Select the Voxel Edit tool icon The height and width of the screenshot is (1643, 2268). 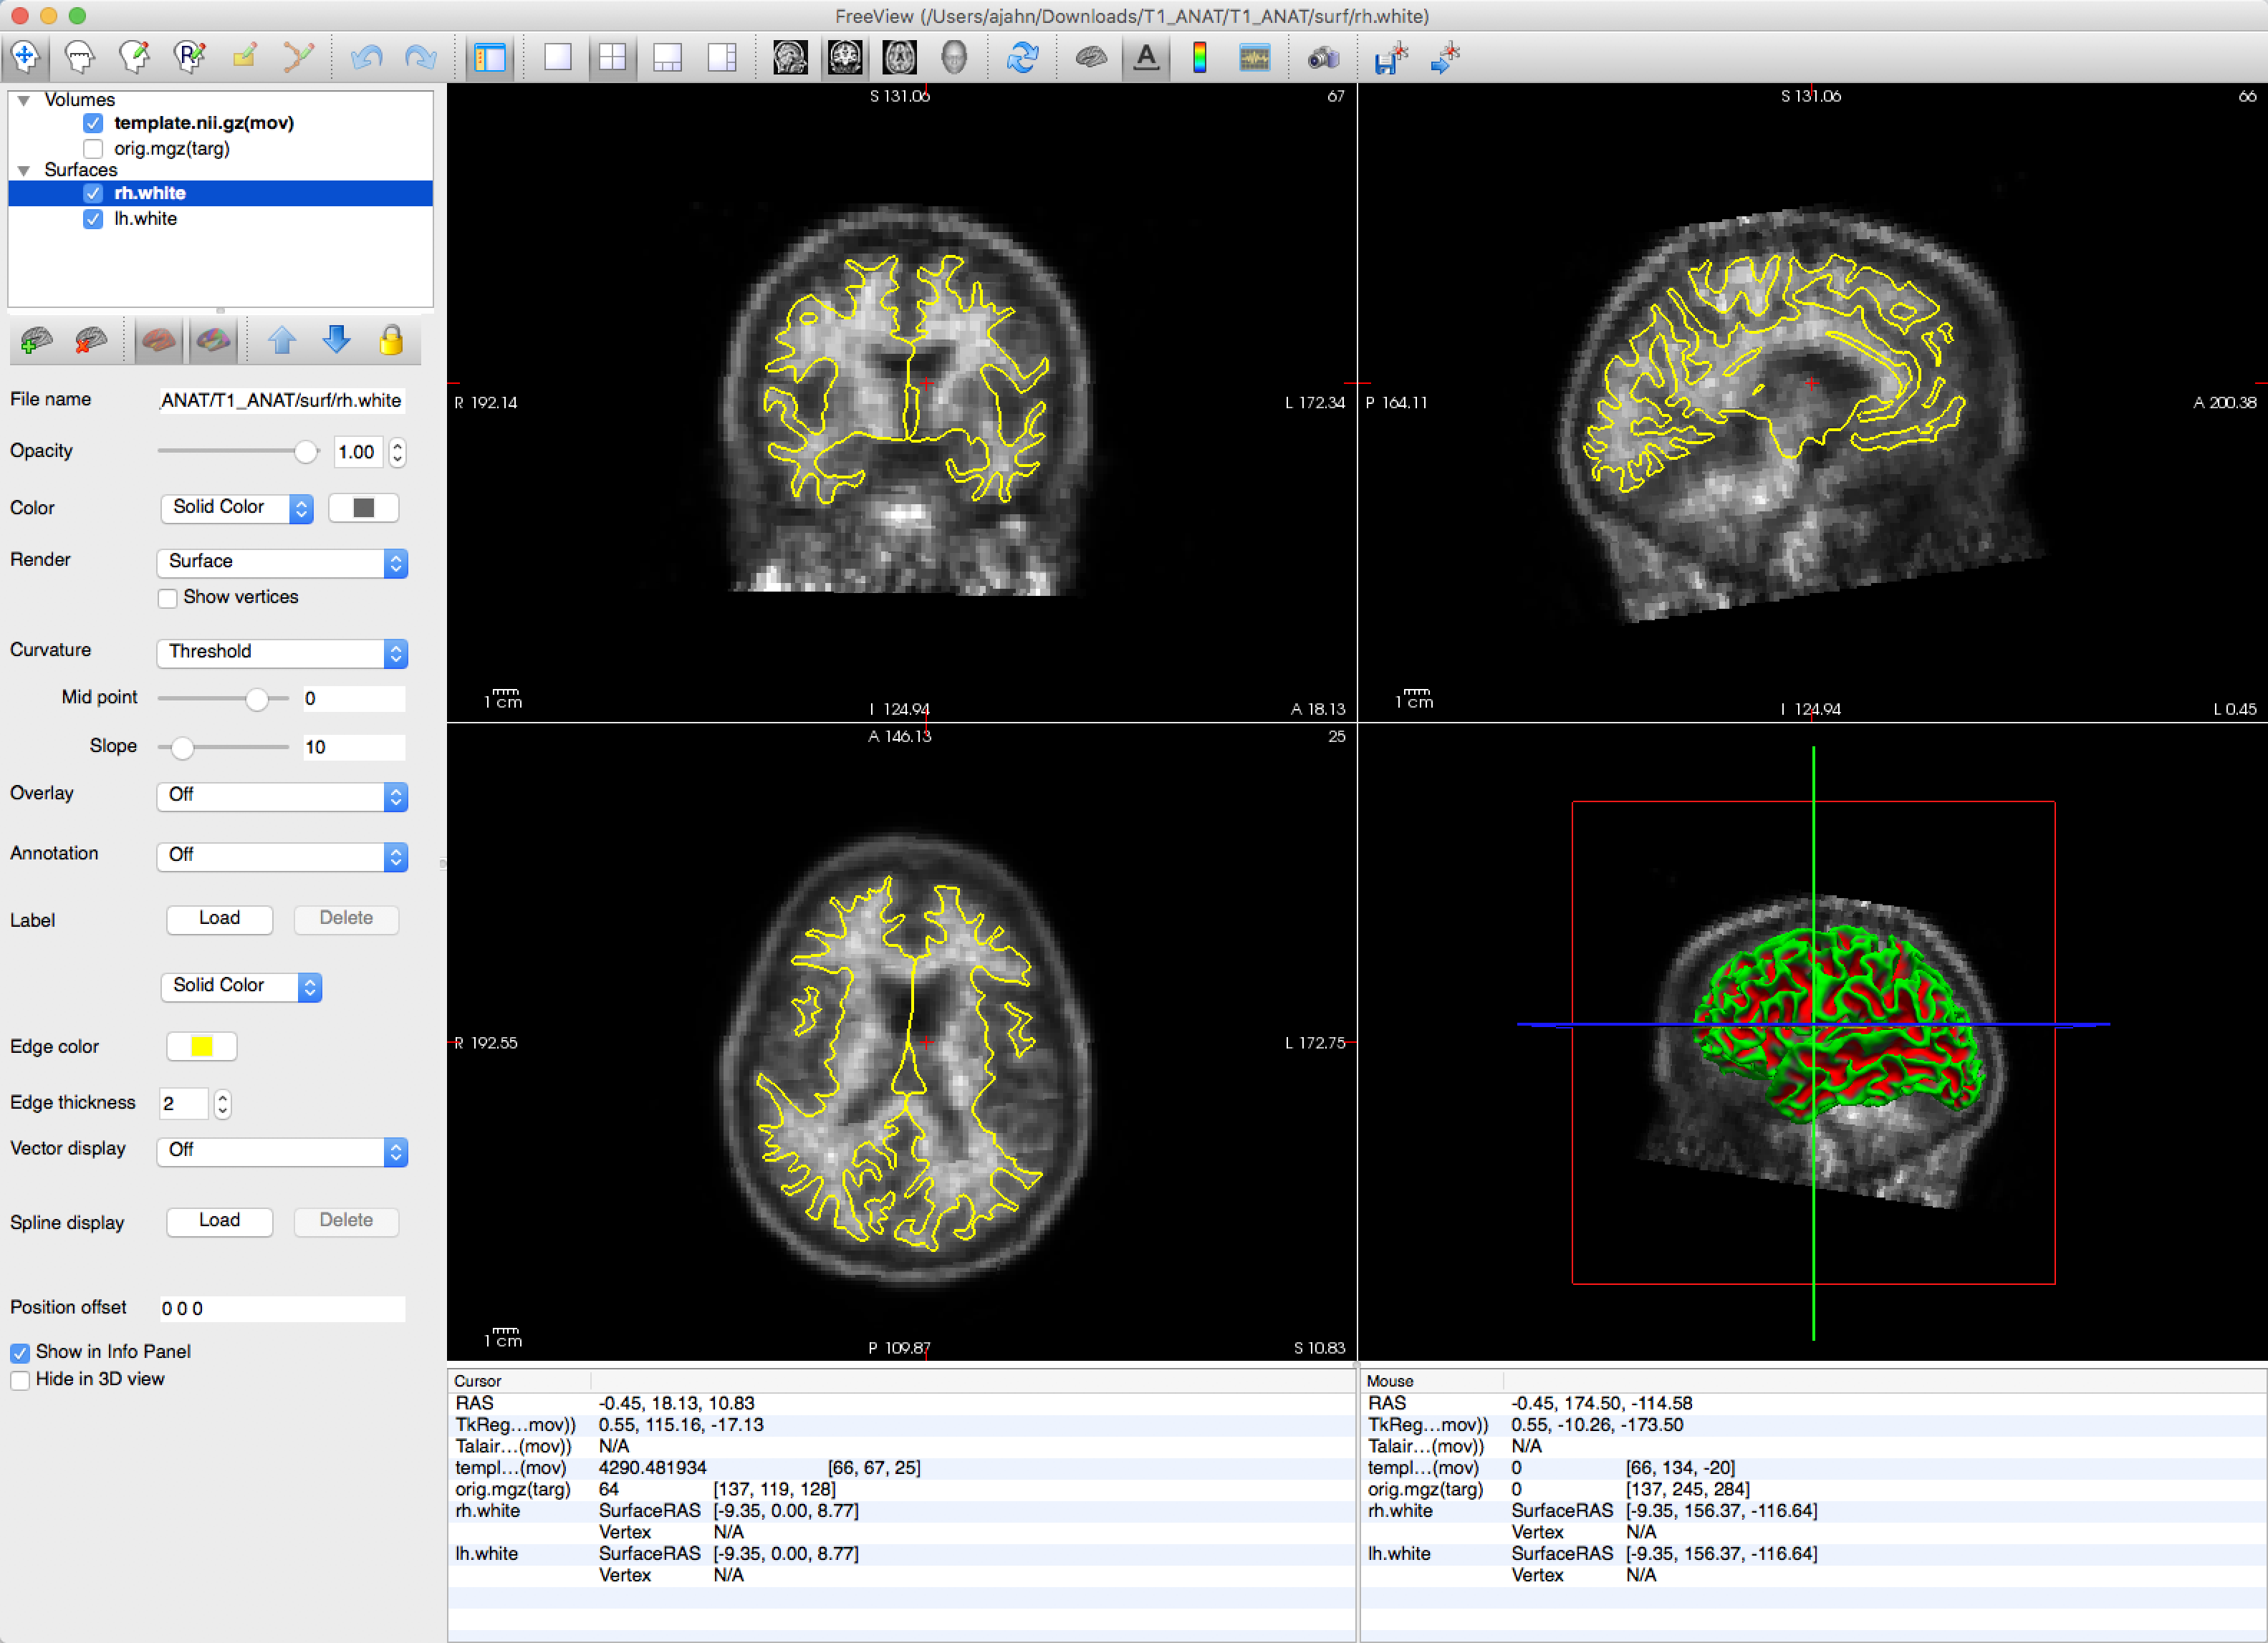click(135, 57)
